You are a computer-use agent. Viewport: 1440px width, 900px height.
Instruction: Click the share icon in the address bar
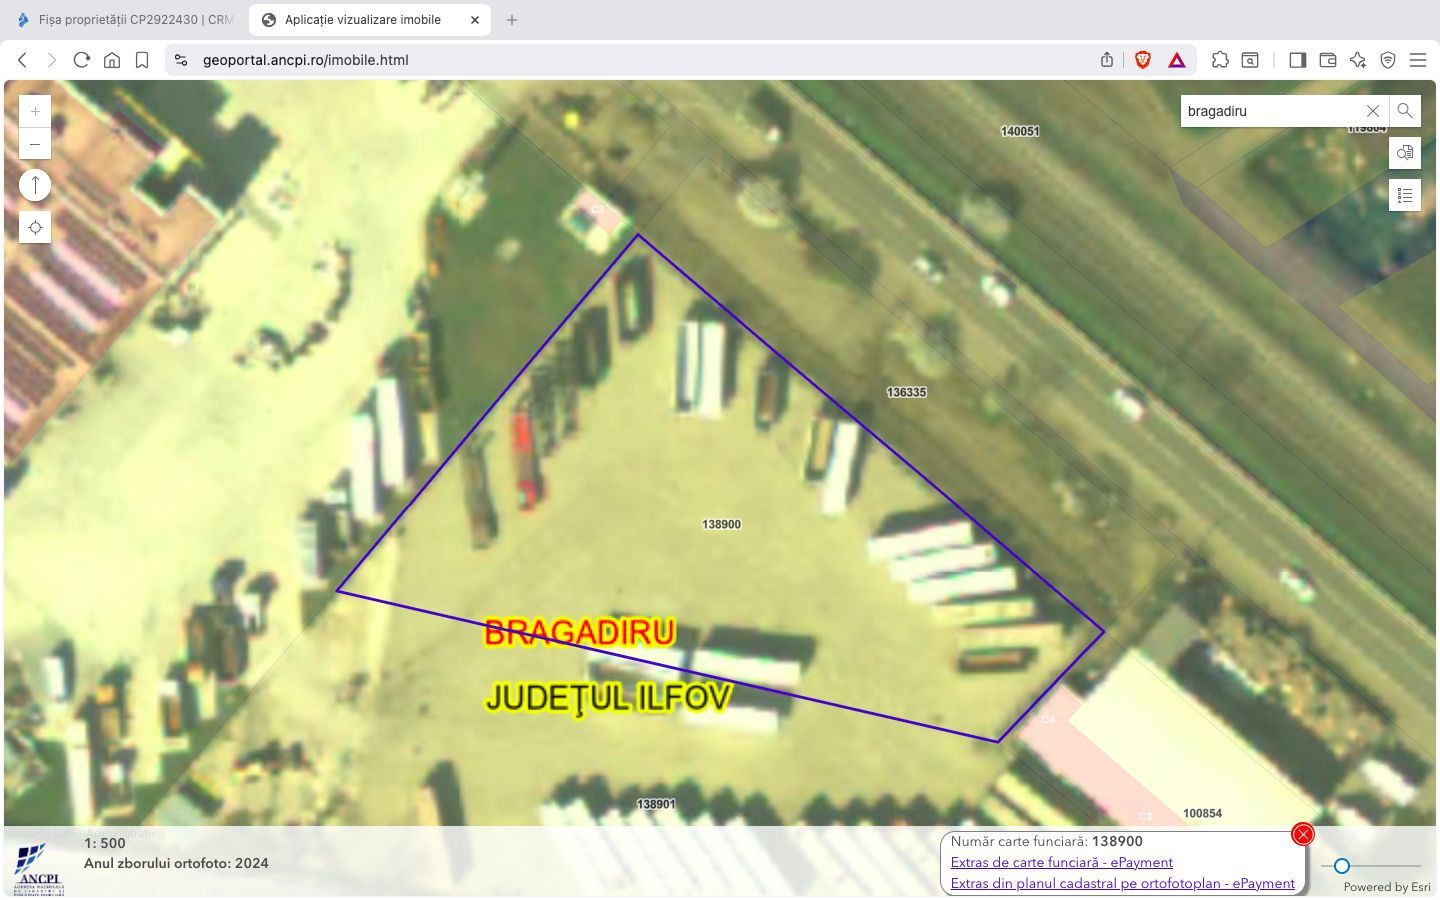pos(1106,60)
